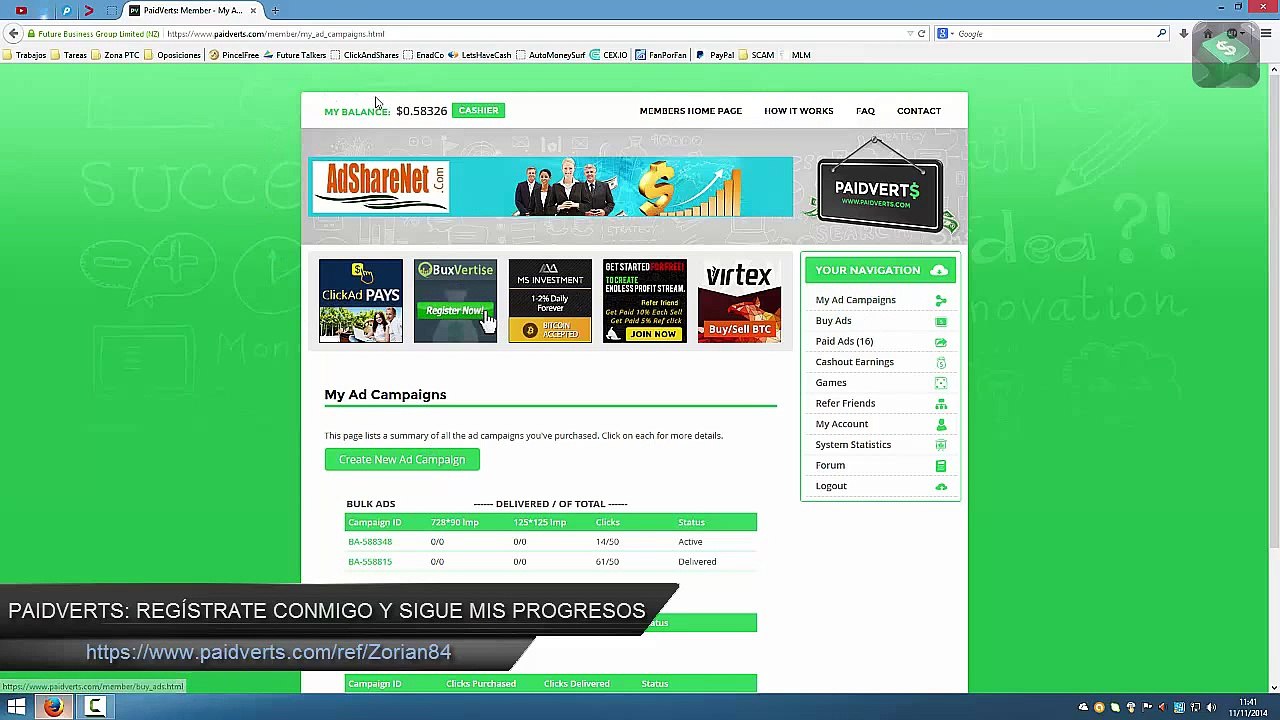Open campaign BA-588348 link

tap(370, 542)
